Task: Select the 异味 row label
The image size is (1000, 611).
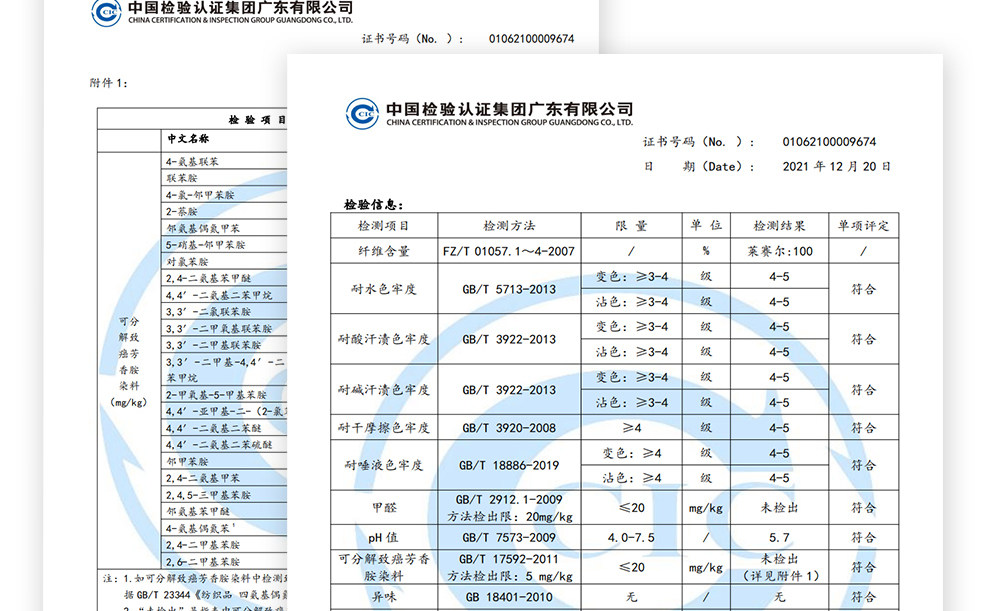Action: (x=384, y=597)
